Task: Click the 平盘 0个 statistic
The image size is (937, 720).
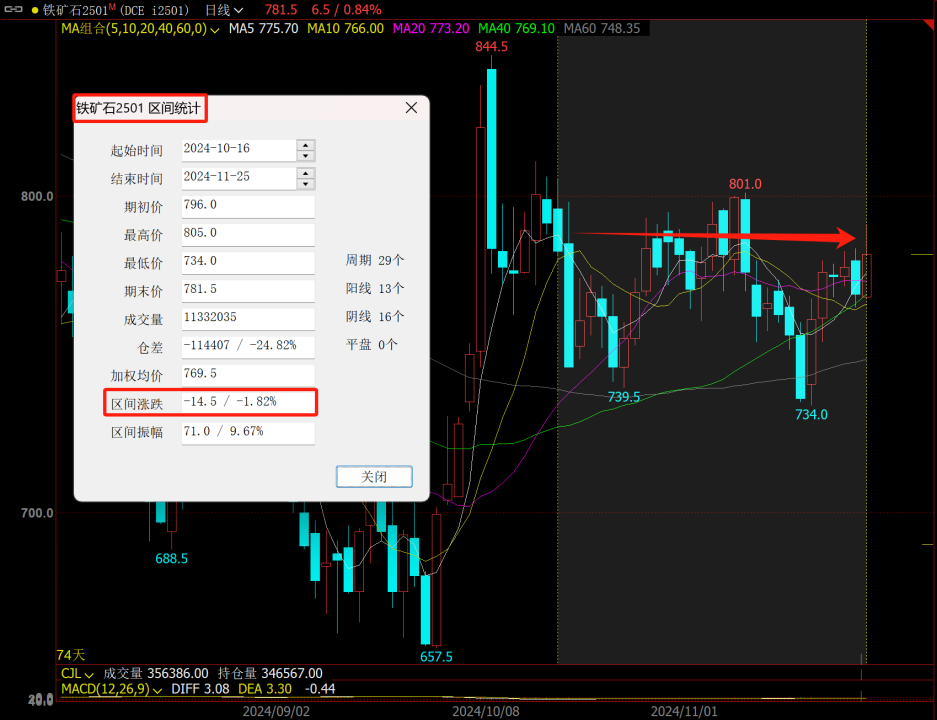Action: pos(371,345)
